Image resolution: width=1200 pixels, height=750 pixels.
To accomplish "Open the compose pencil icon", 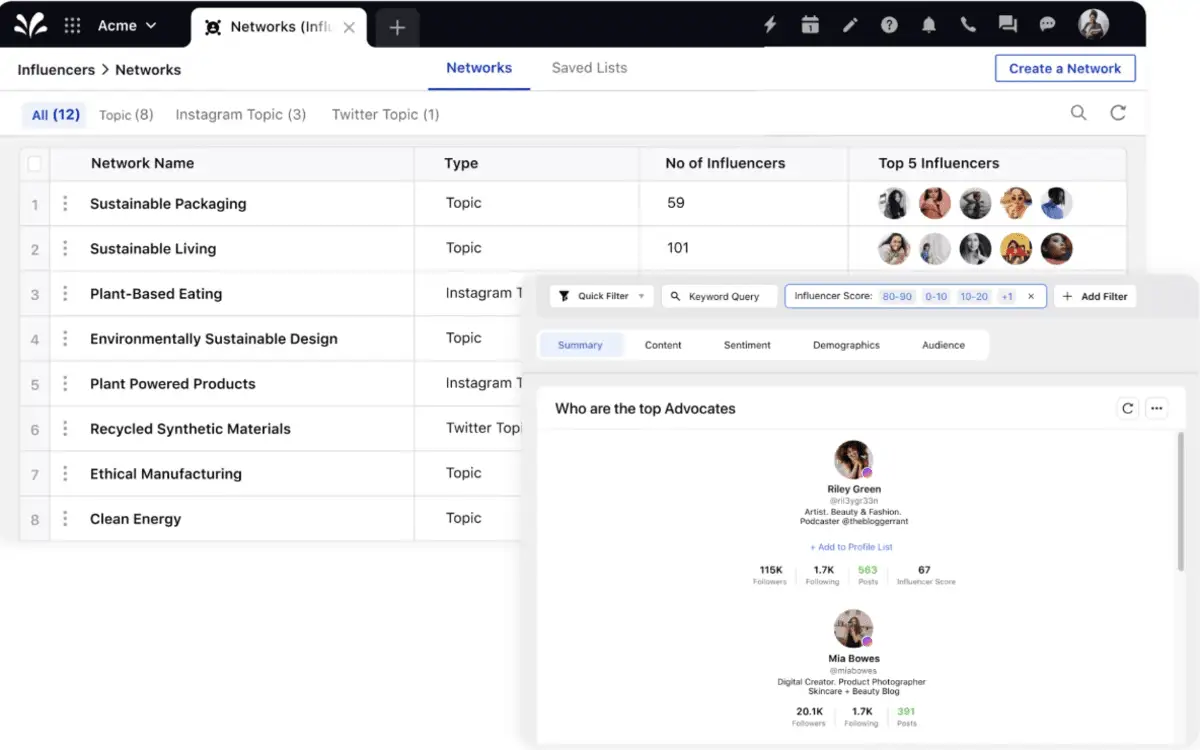I will [x=849, y=24].
